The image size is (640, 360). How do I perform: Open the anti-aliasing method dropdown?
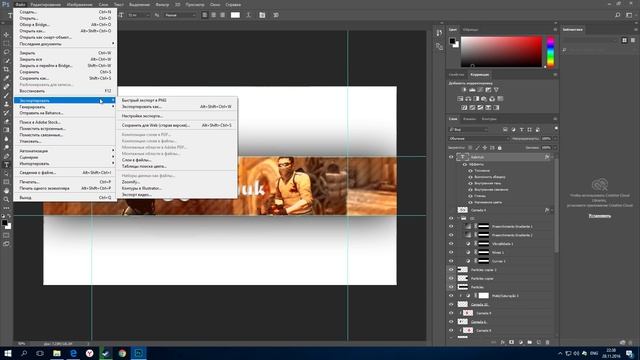[x=180, y=15]
